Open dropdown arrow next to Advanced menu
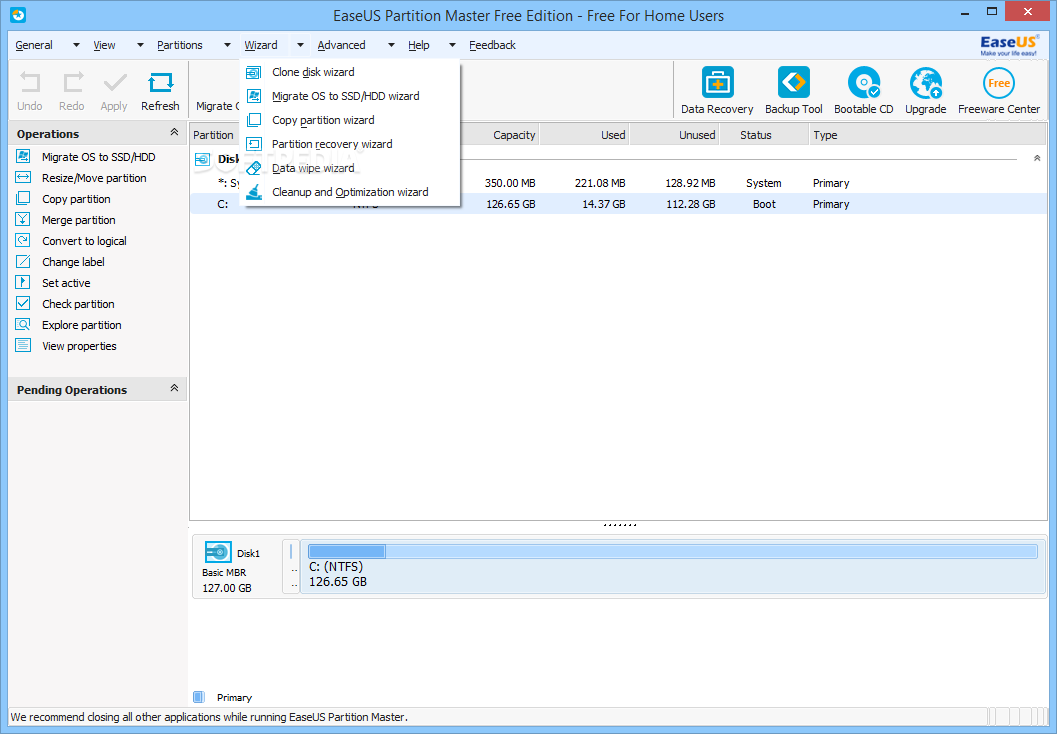The image size is (1057, 734). (x=391, y=45)
